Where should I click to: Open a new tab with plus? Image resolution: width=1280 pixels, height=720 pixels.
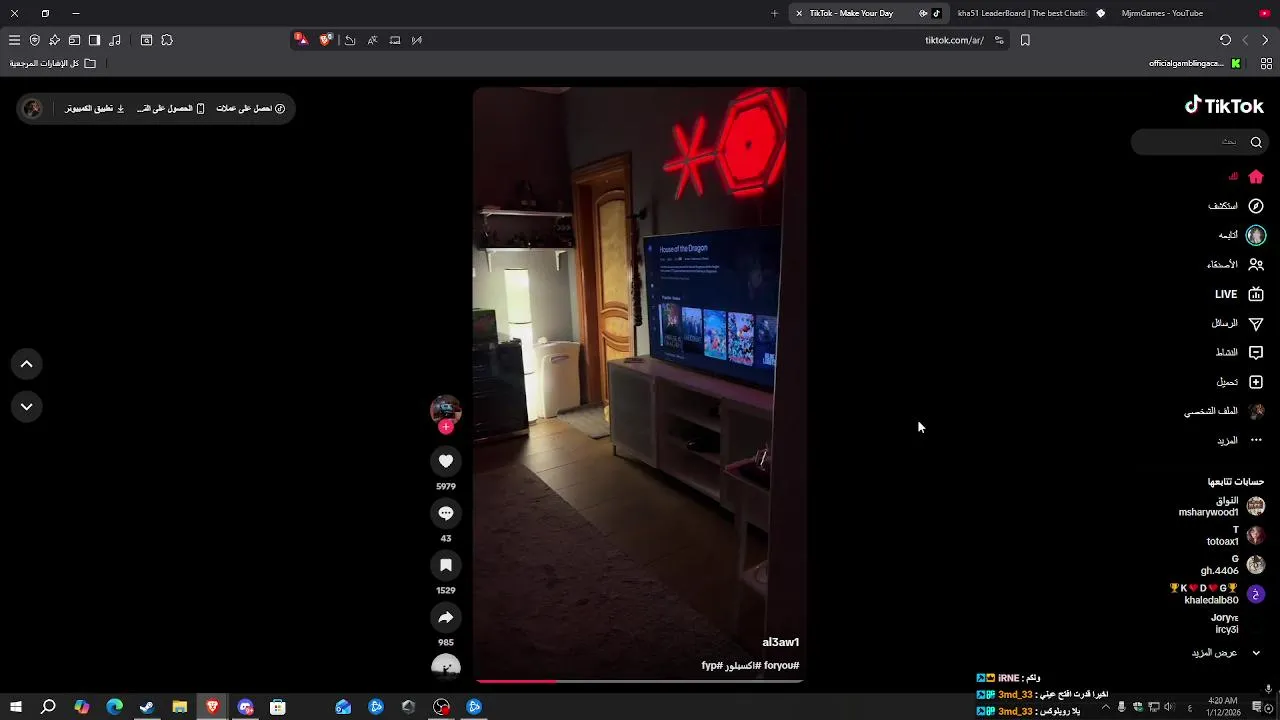[774, 13]
